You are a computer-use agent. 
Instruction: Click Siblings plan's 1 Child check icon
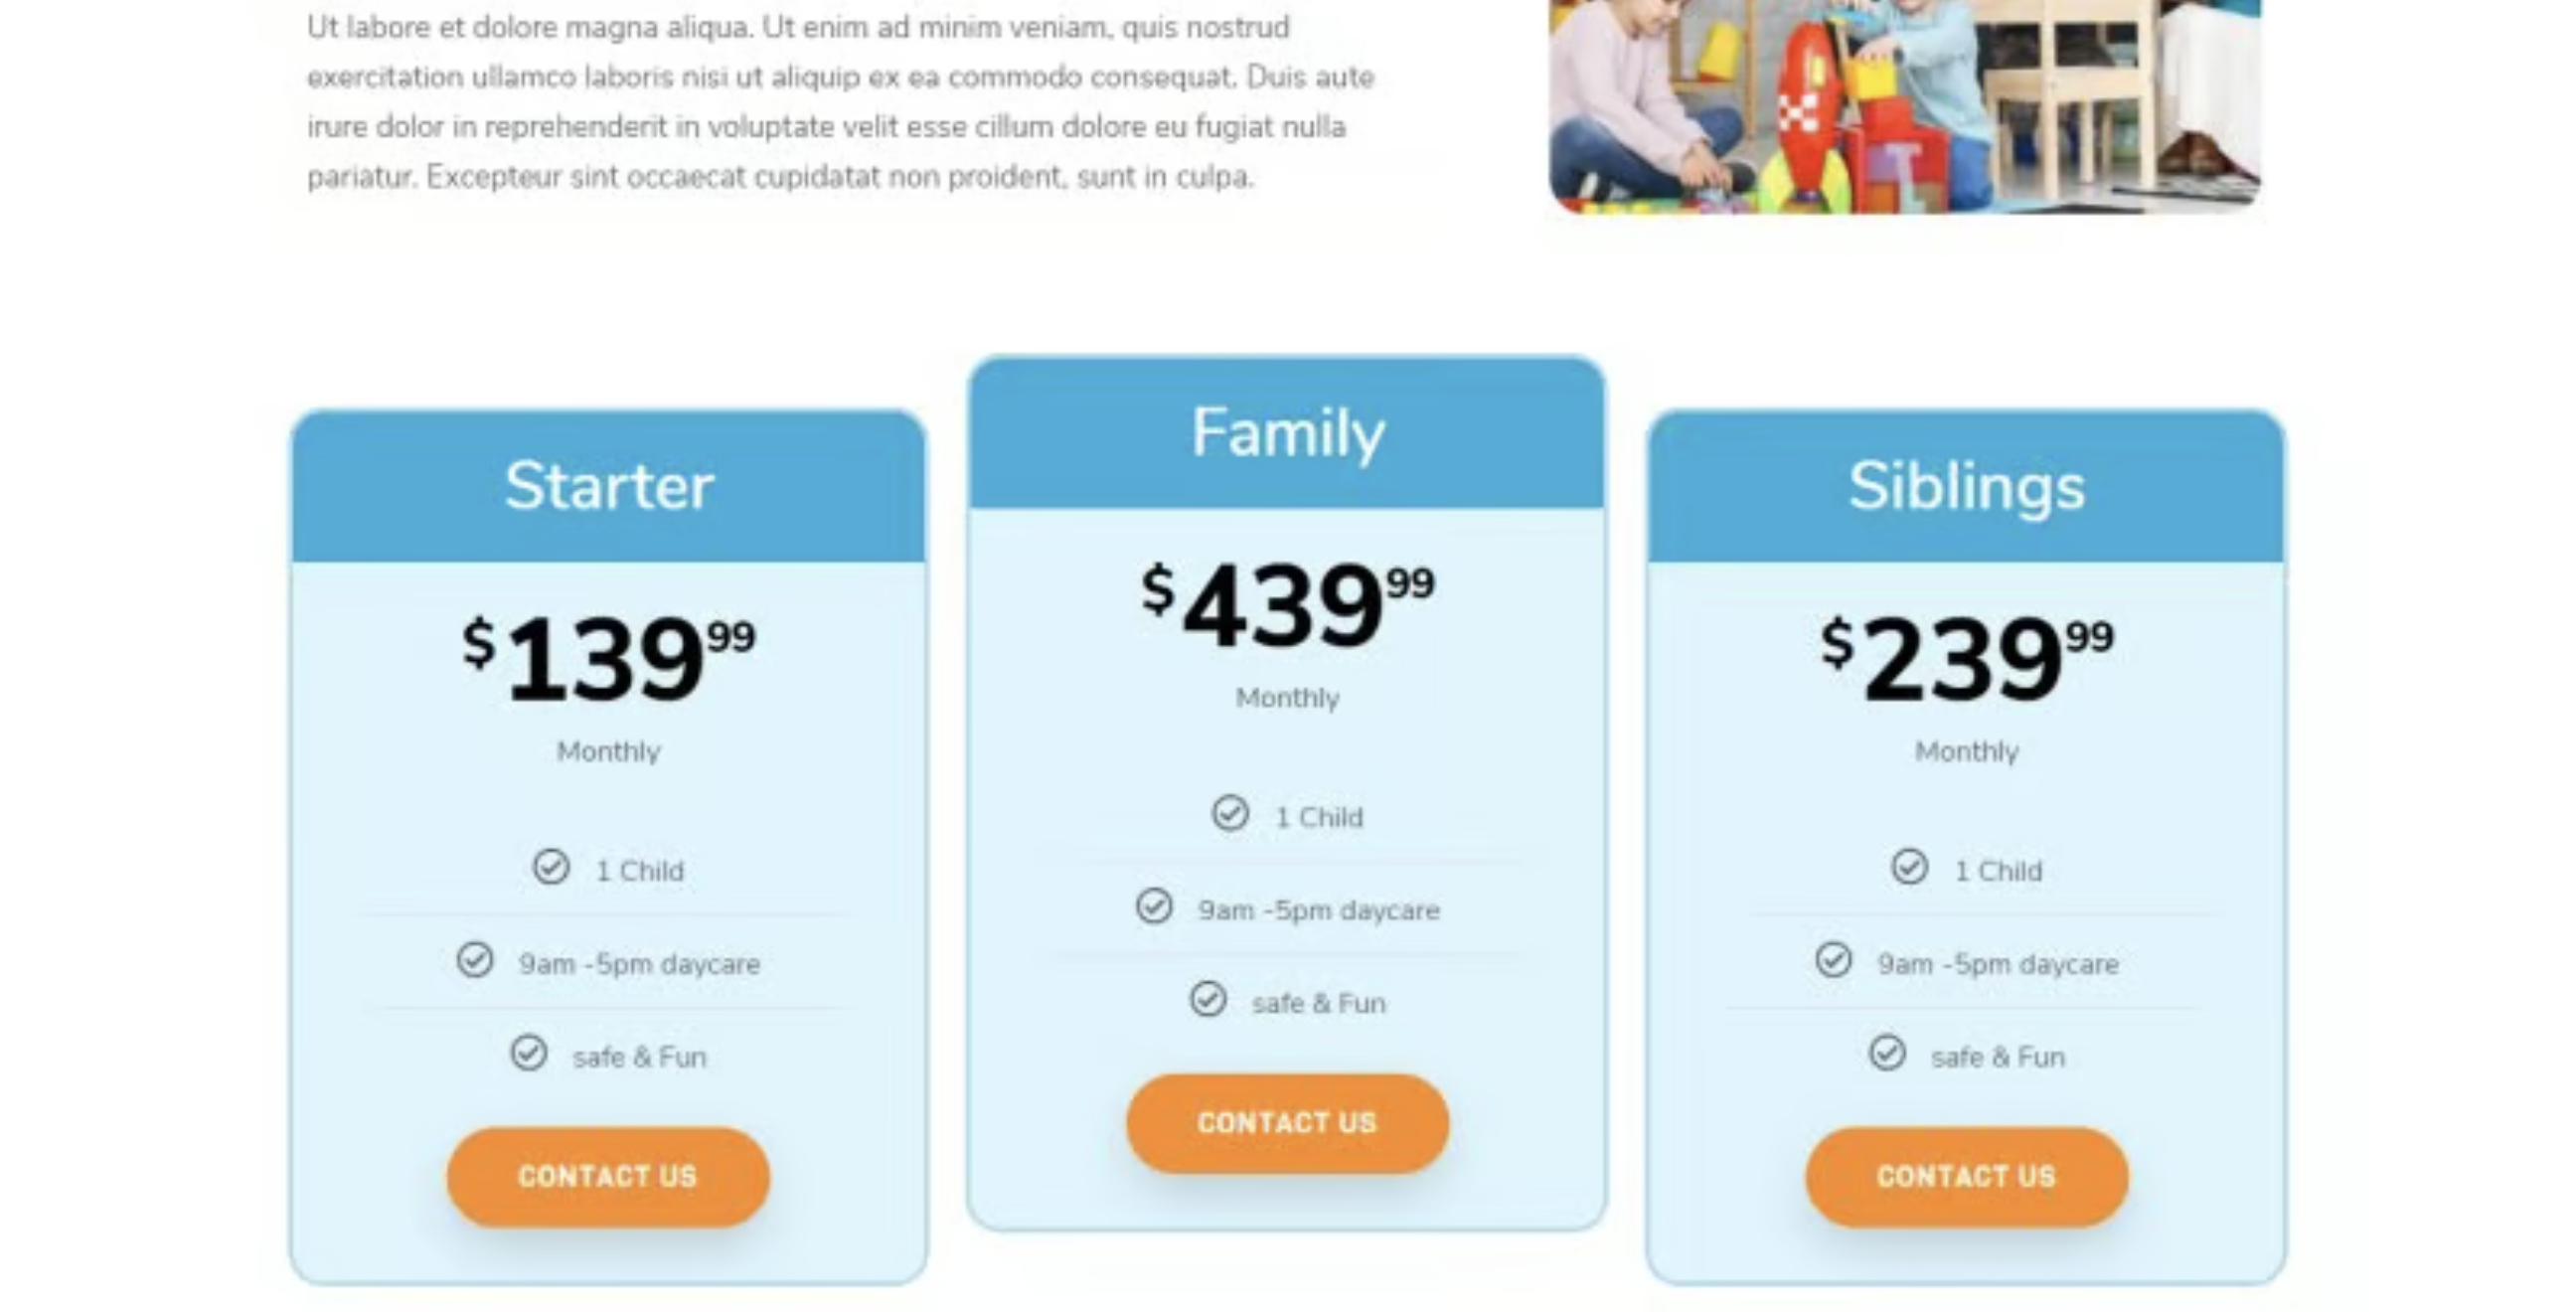pyautogui.click(x=1909, y=867)
